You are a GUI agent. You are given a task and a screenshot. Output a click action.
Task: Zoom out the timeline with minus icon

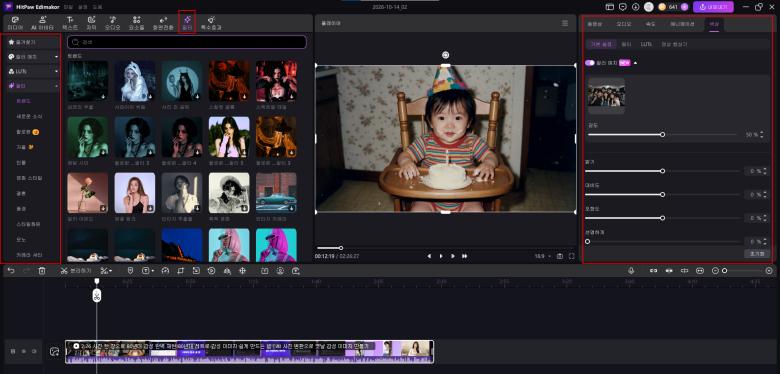click(716, 271)
